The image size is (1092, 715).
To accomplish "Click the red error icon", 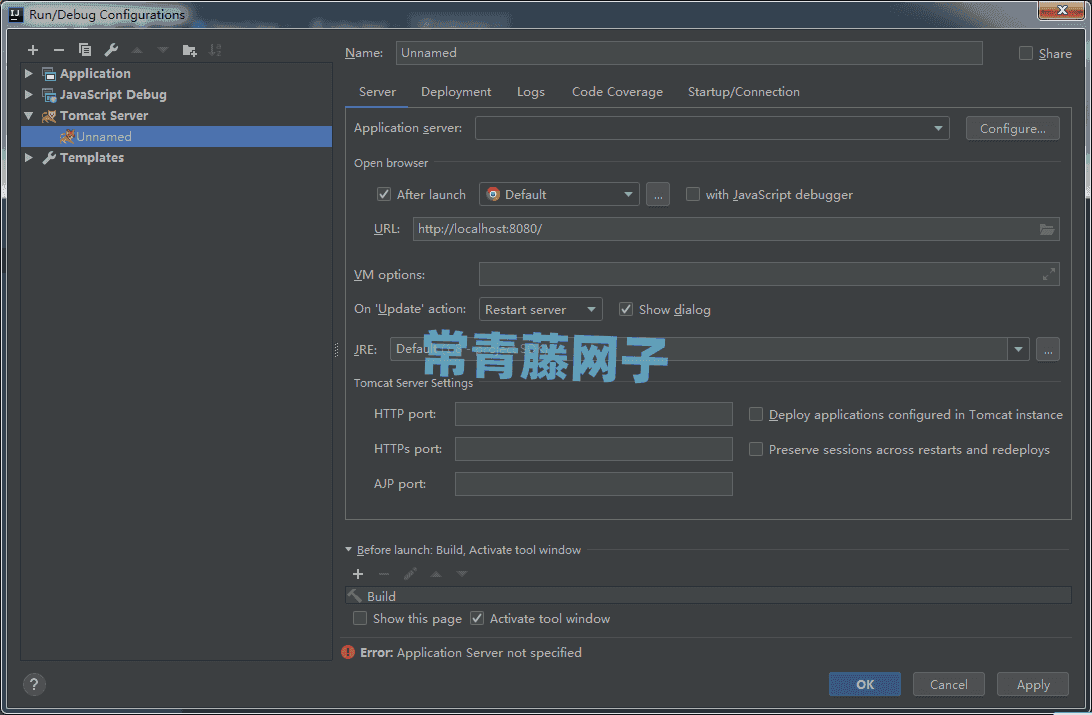I will pyautogui.click(x=348, y=652).
